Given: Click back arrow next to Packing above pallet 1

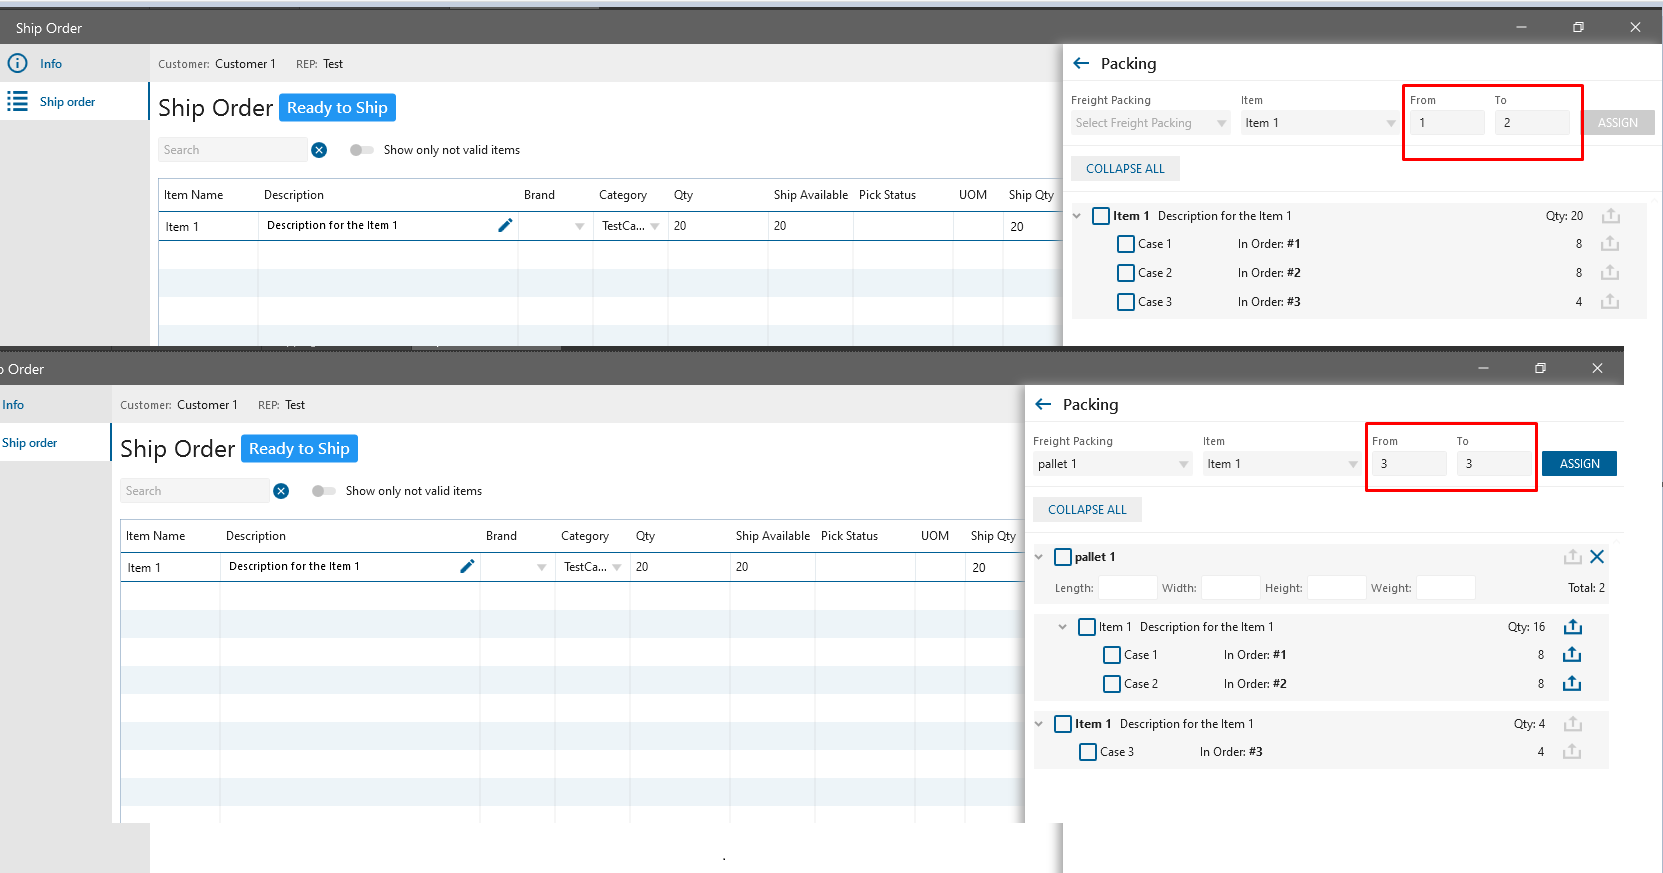Looking at the screenshot, I should (x=1043, y=405).
